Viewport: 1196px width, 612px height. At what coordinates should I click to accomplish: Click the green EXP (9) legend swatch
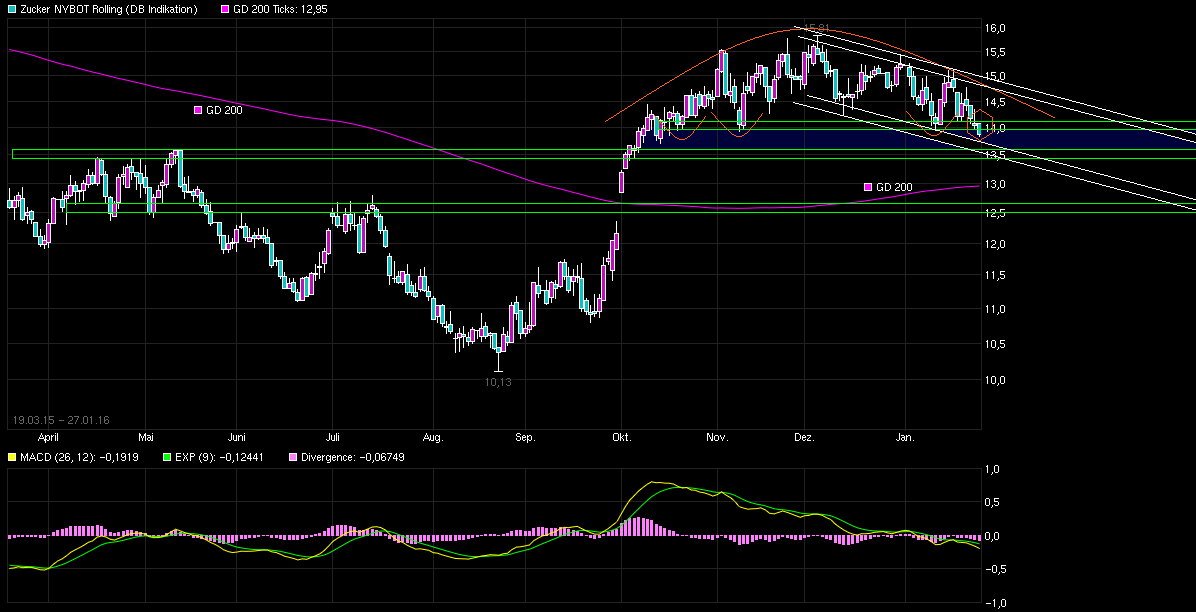(x=167, y=457)
